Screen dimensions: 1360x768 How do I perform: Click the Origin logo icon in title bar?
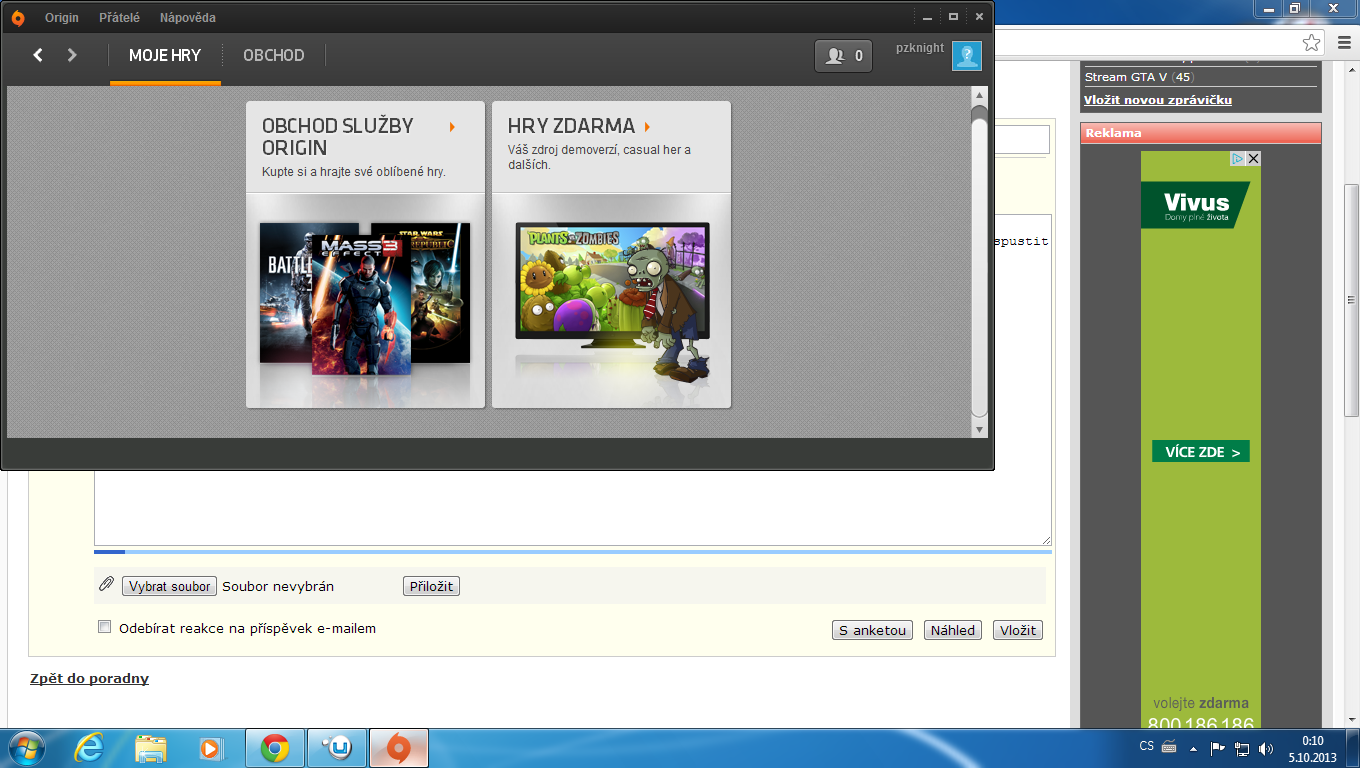[18, 18]
